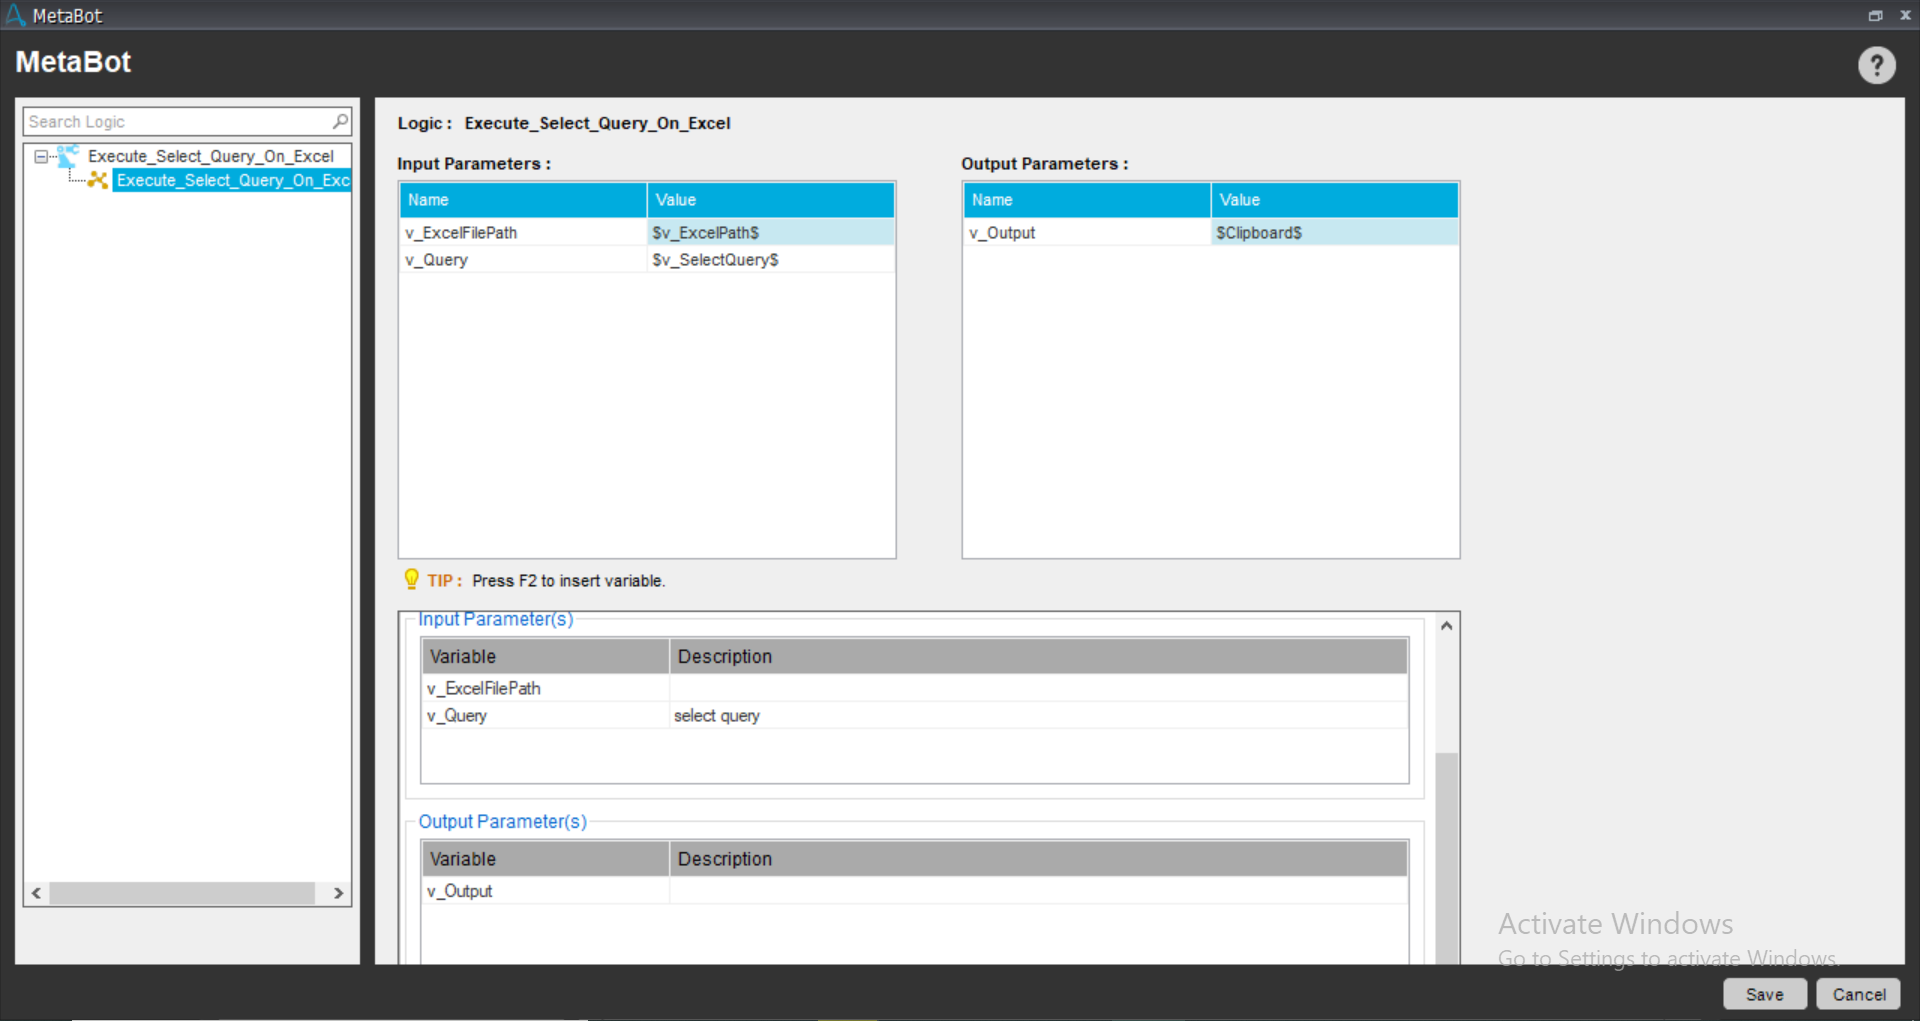Viewport: 1920px width, 1021px height.
Task: Select the root Execute_Select_Query_On_Excel tree item
Action: coord(210,156)
